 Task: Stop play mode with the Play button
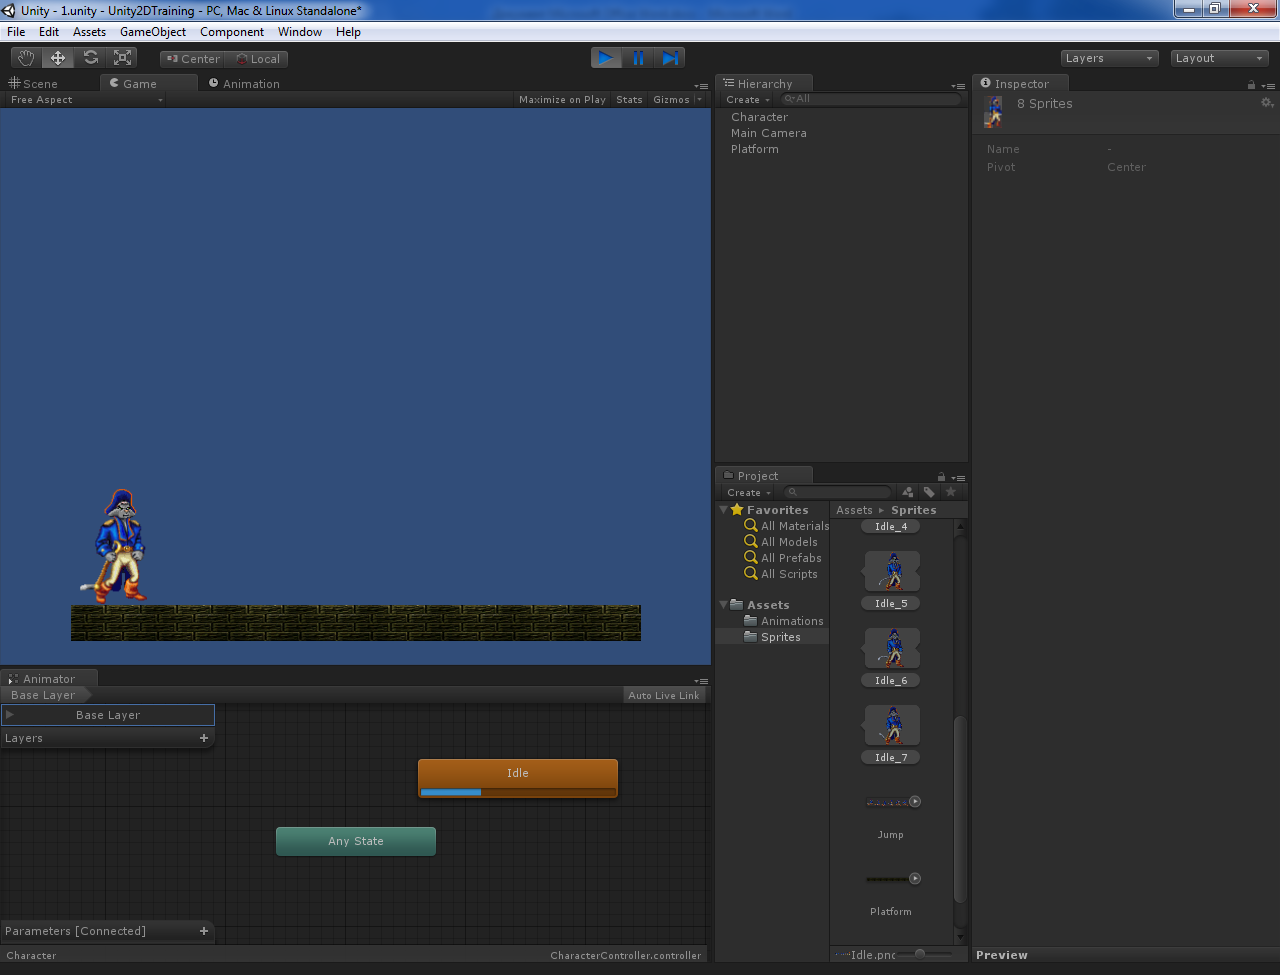606,58
